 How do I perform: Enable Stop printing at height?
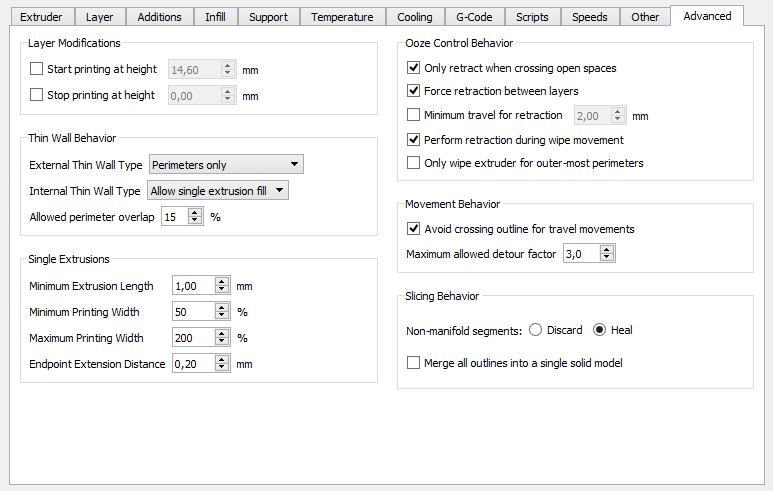37,96
